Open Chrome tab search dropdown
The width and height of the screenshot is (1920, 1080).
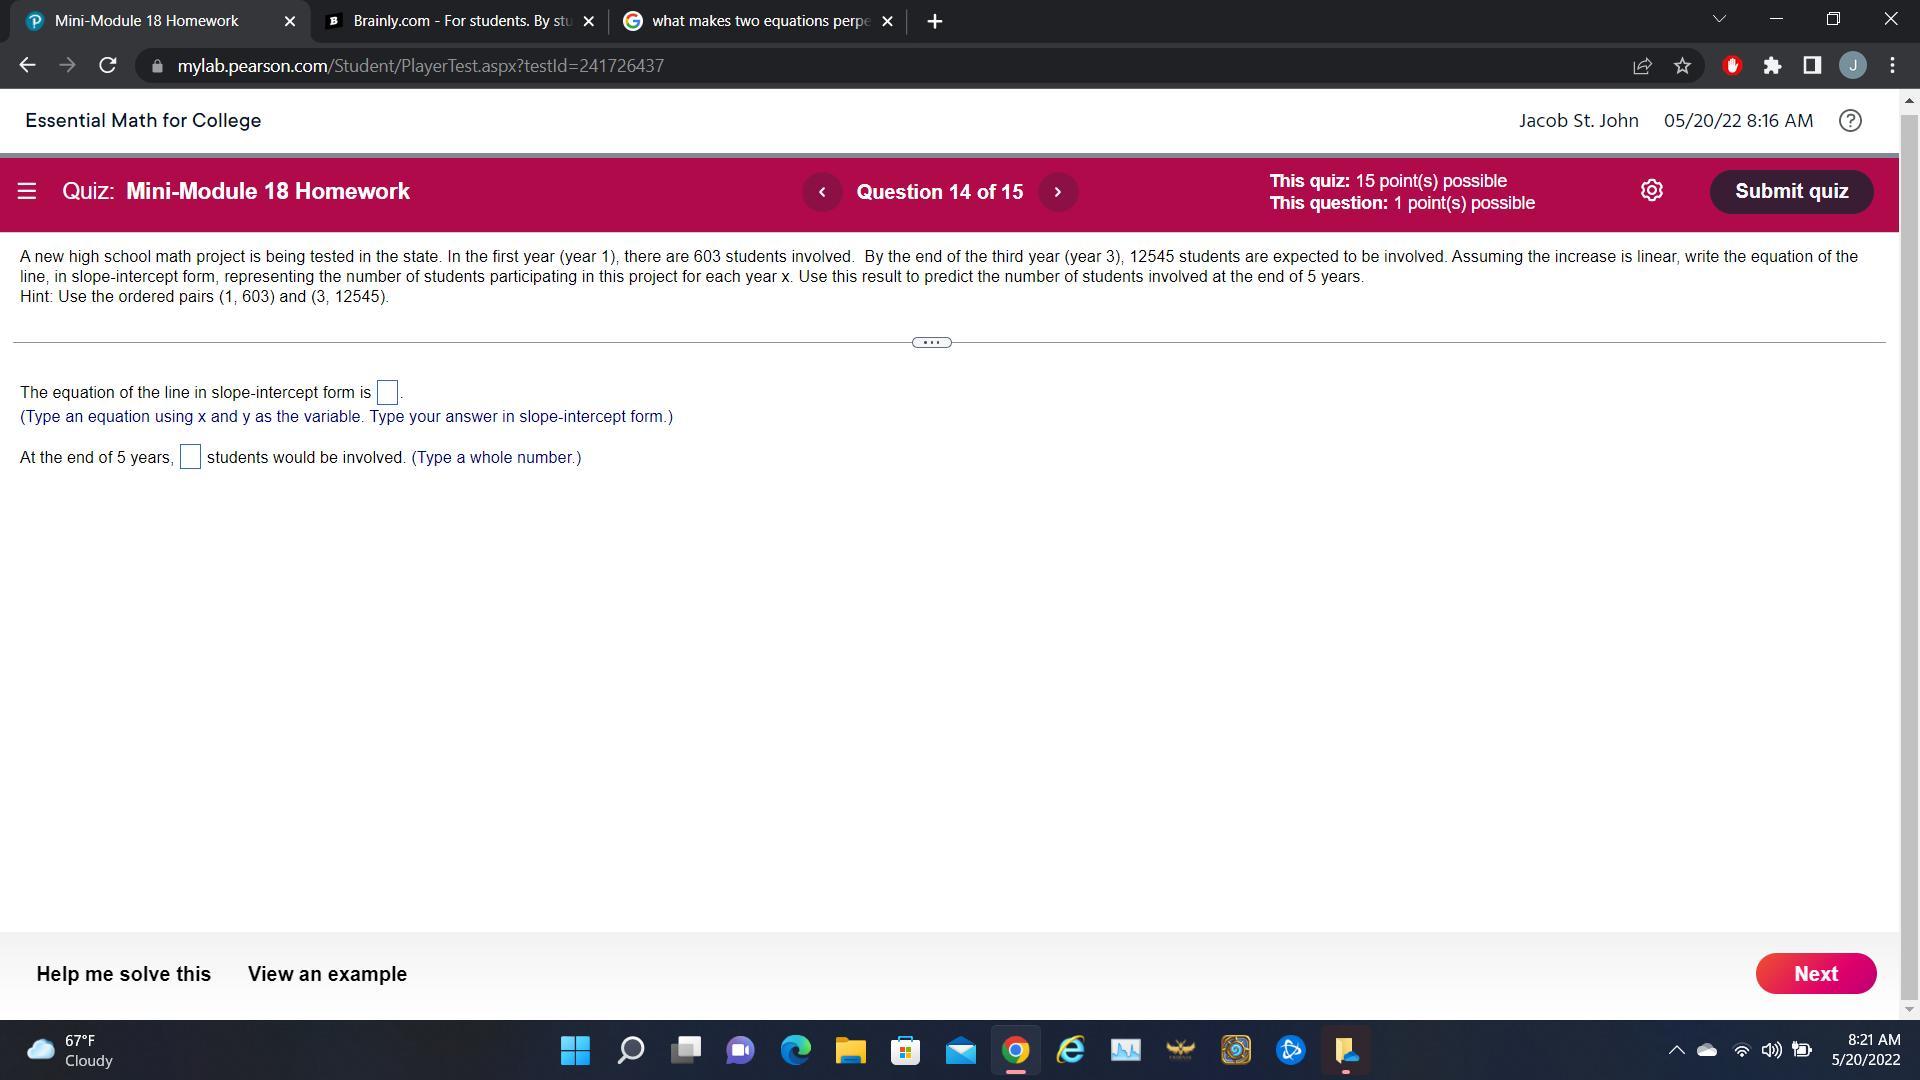pos(1719,20)
